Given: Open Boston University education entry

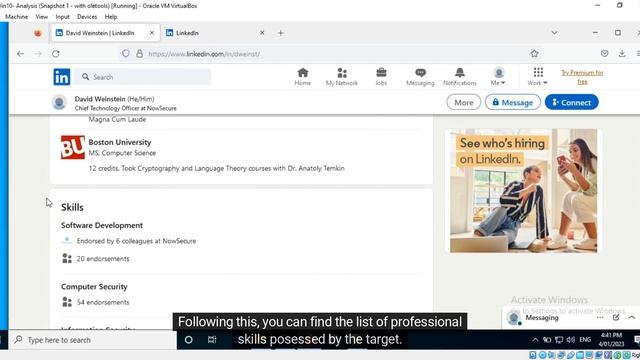Looking at the screenshot, I should pyautogui.click(x=120, y=142).
